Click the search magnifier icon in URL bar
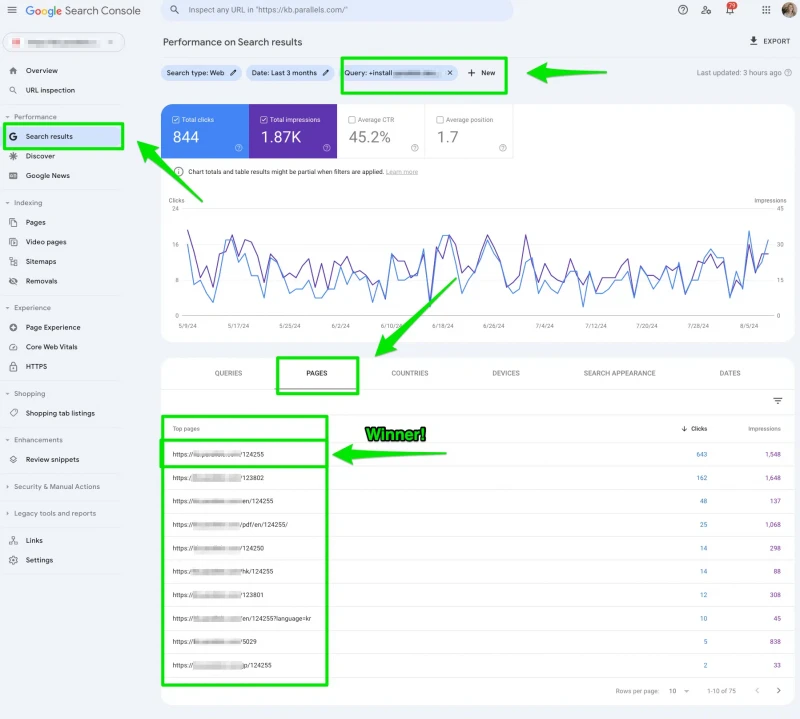The image size is (800, 719). coord(174,10)
